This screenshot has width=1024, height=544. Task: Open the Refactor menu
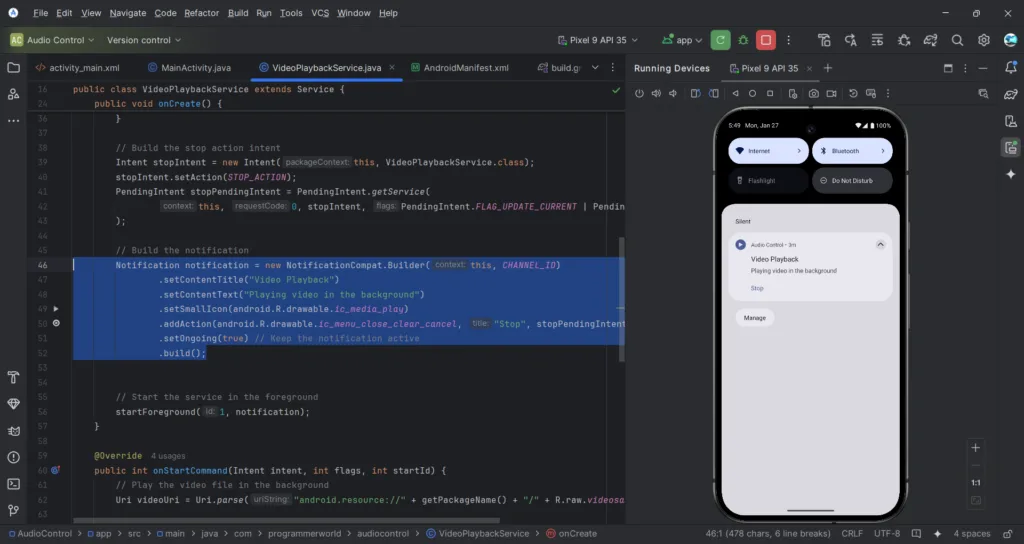coord(202,13)
